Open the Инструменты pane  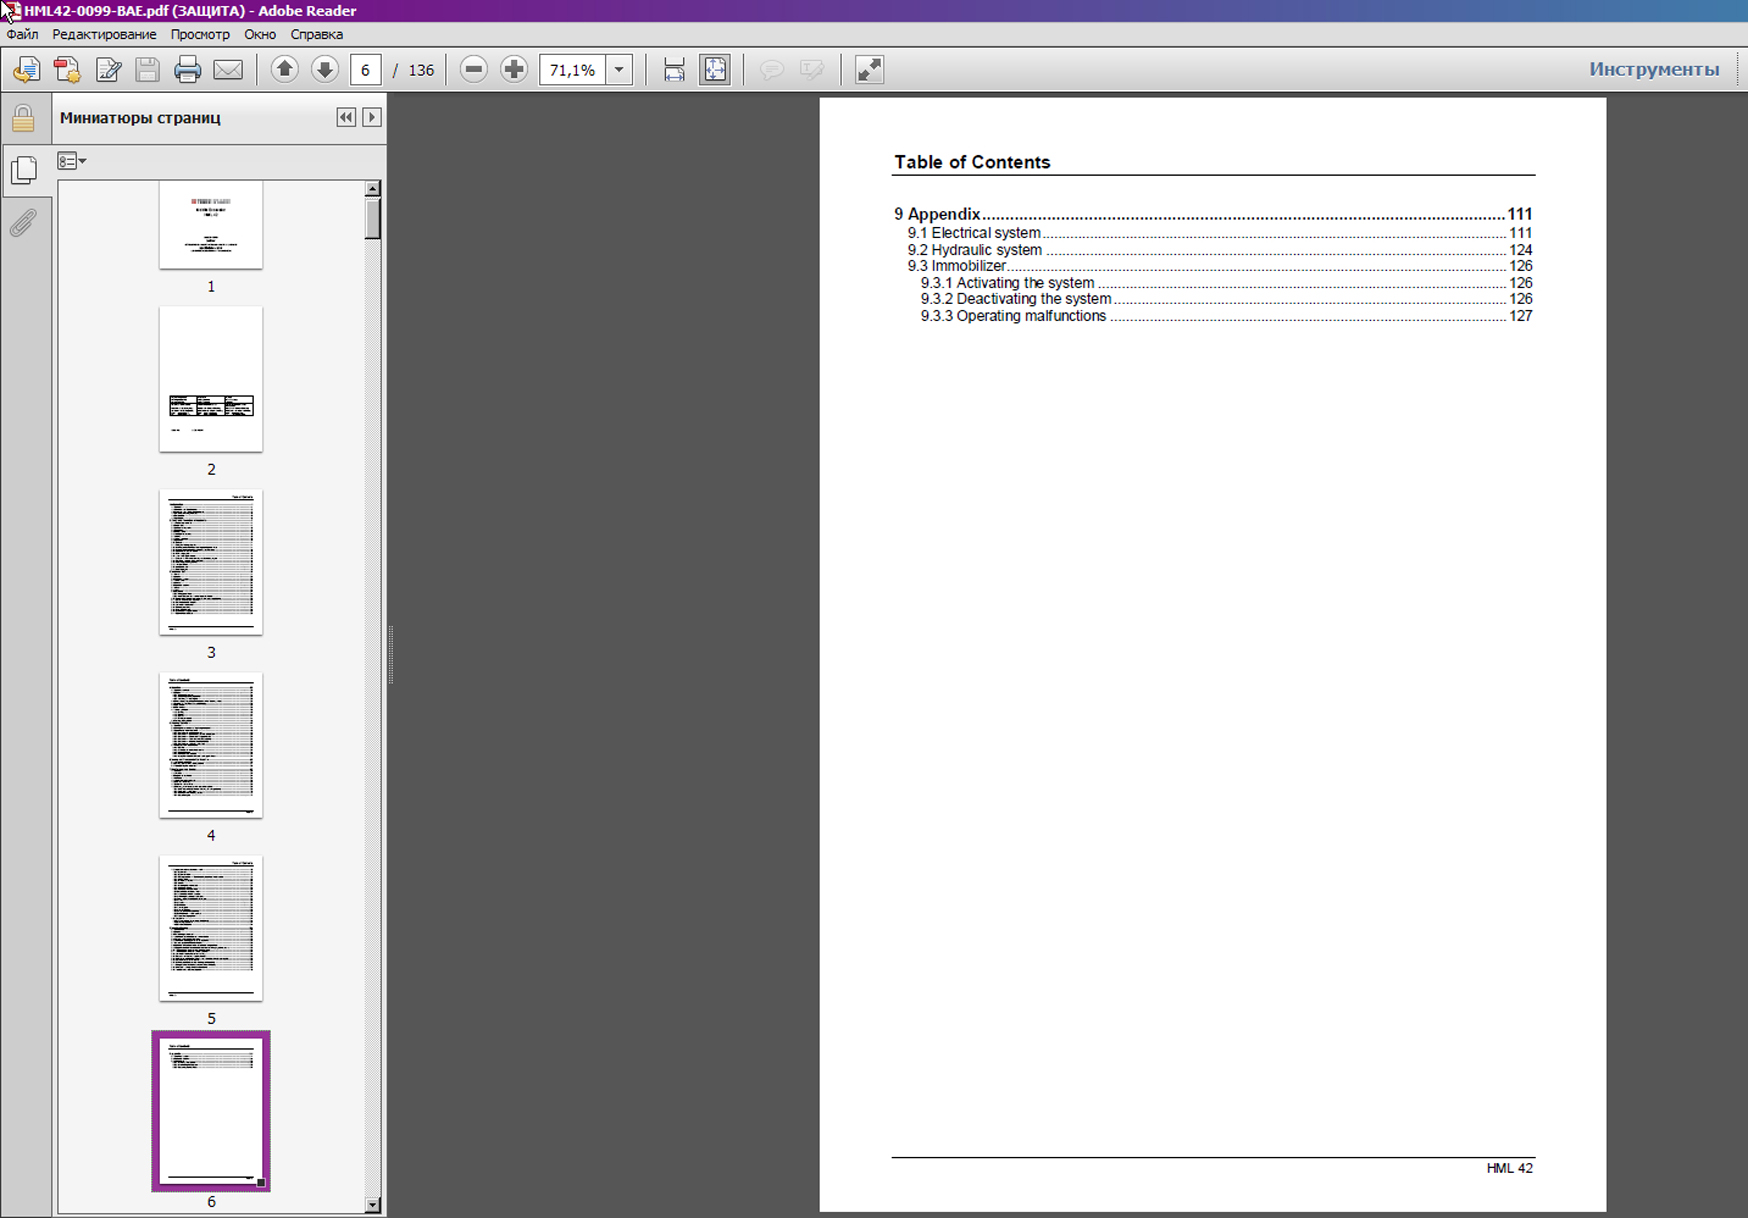tap(1654, 69)
